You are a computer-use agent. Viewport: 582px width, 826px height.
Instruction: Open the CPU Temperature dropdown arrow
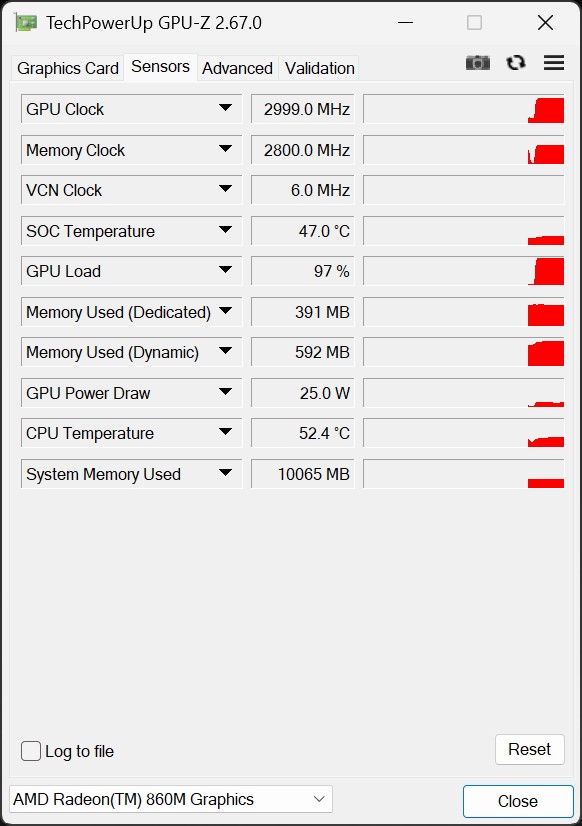click(225, 432)
